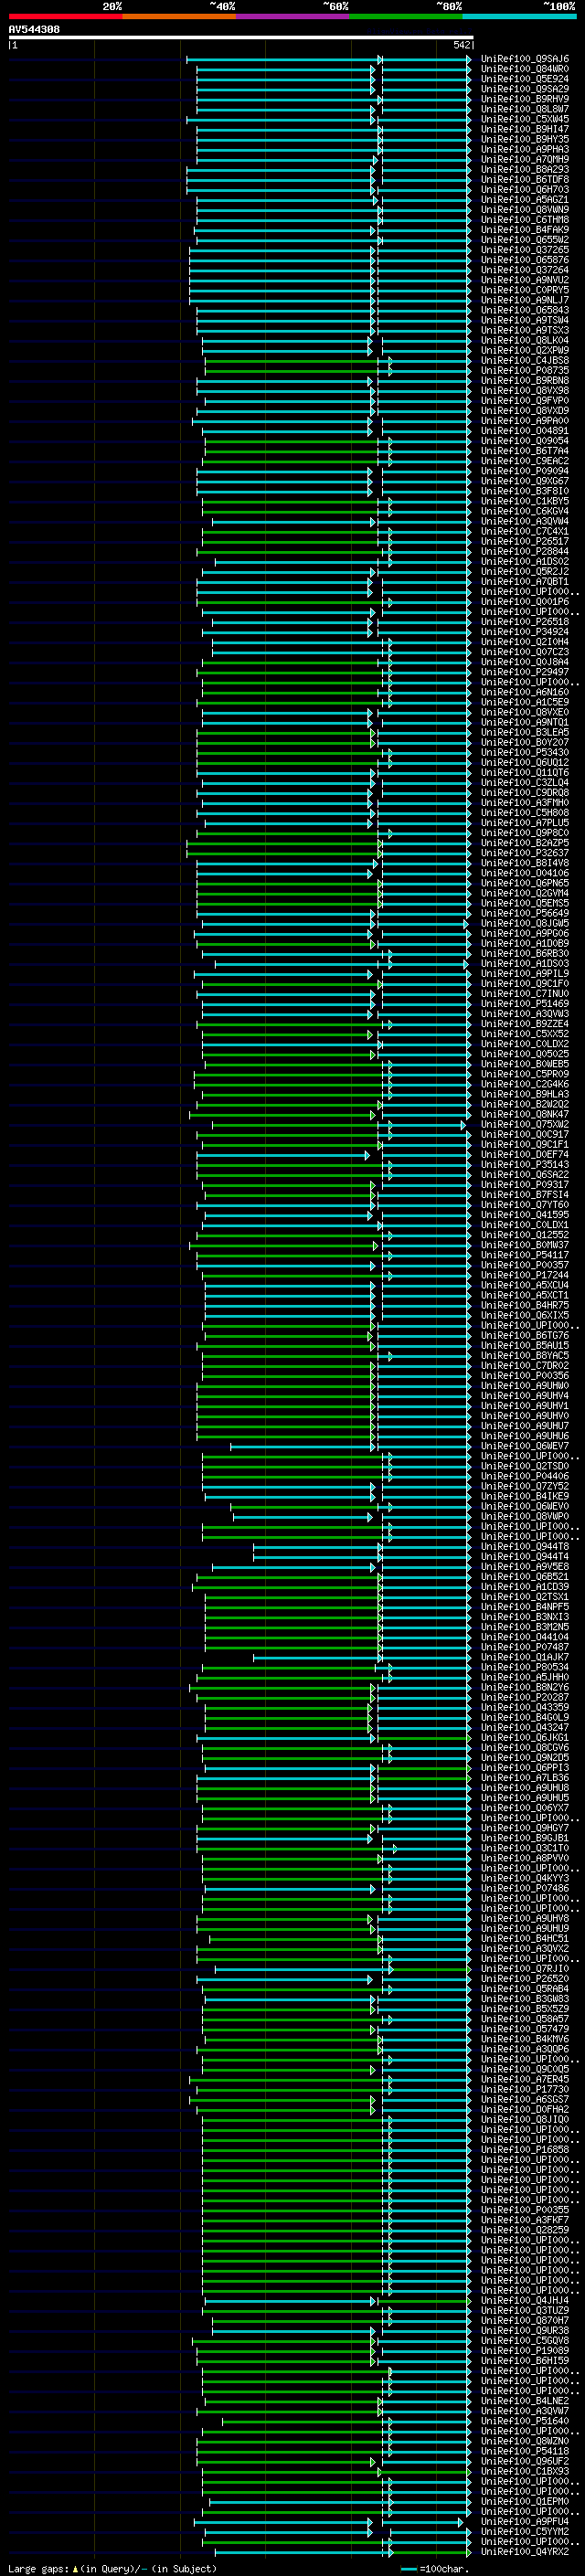Click the query end position 542
Viewport: 585px width, 2576px height.
(462, 45)
